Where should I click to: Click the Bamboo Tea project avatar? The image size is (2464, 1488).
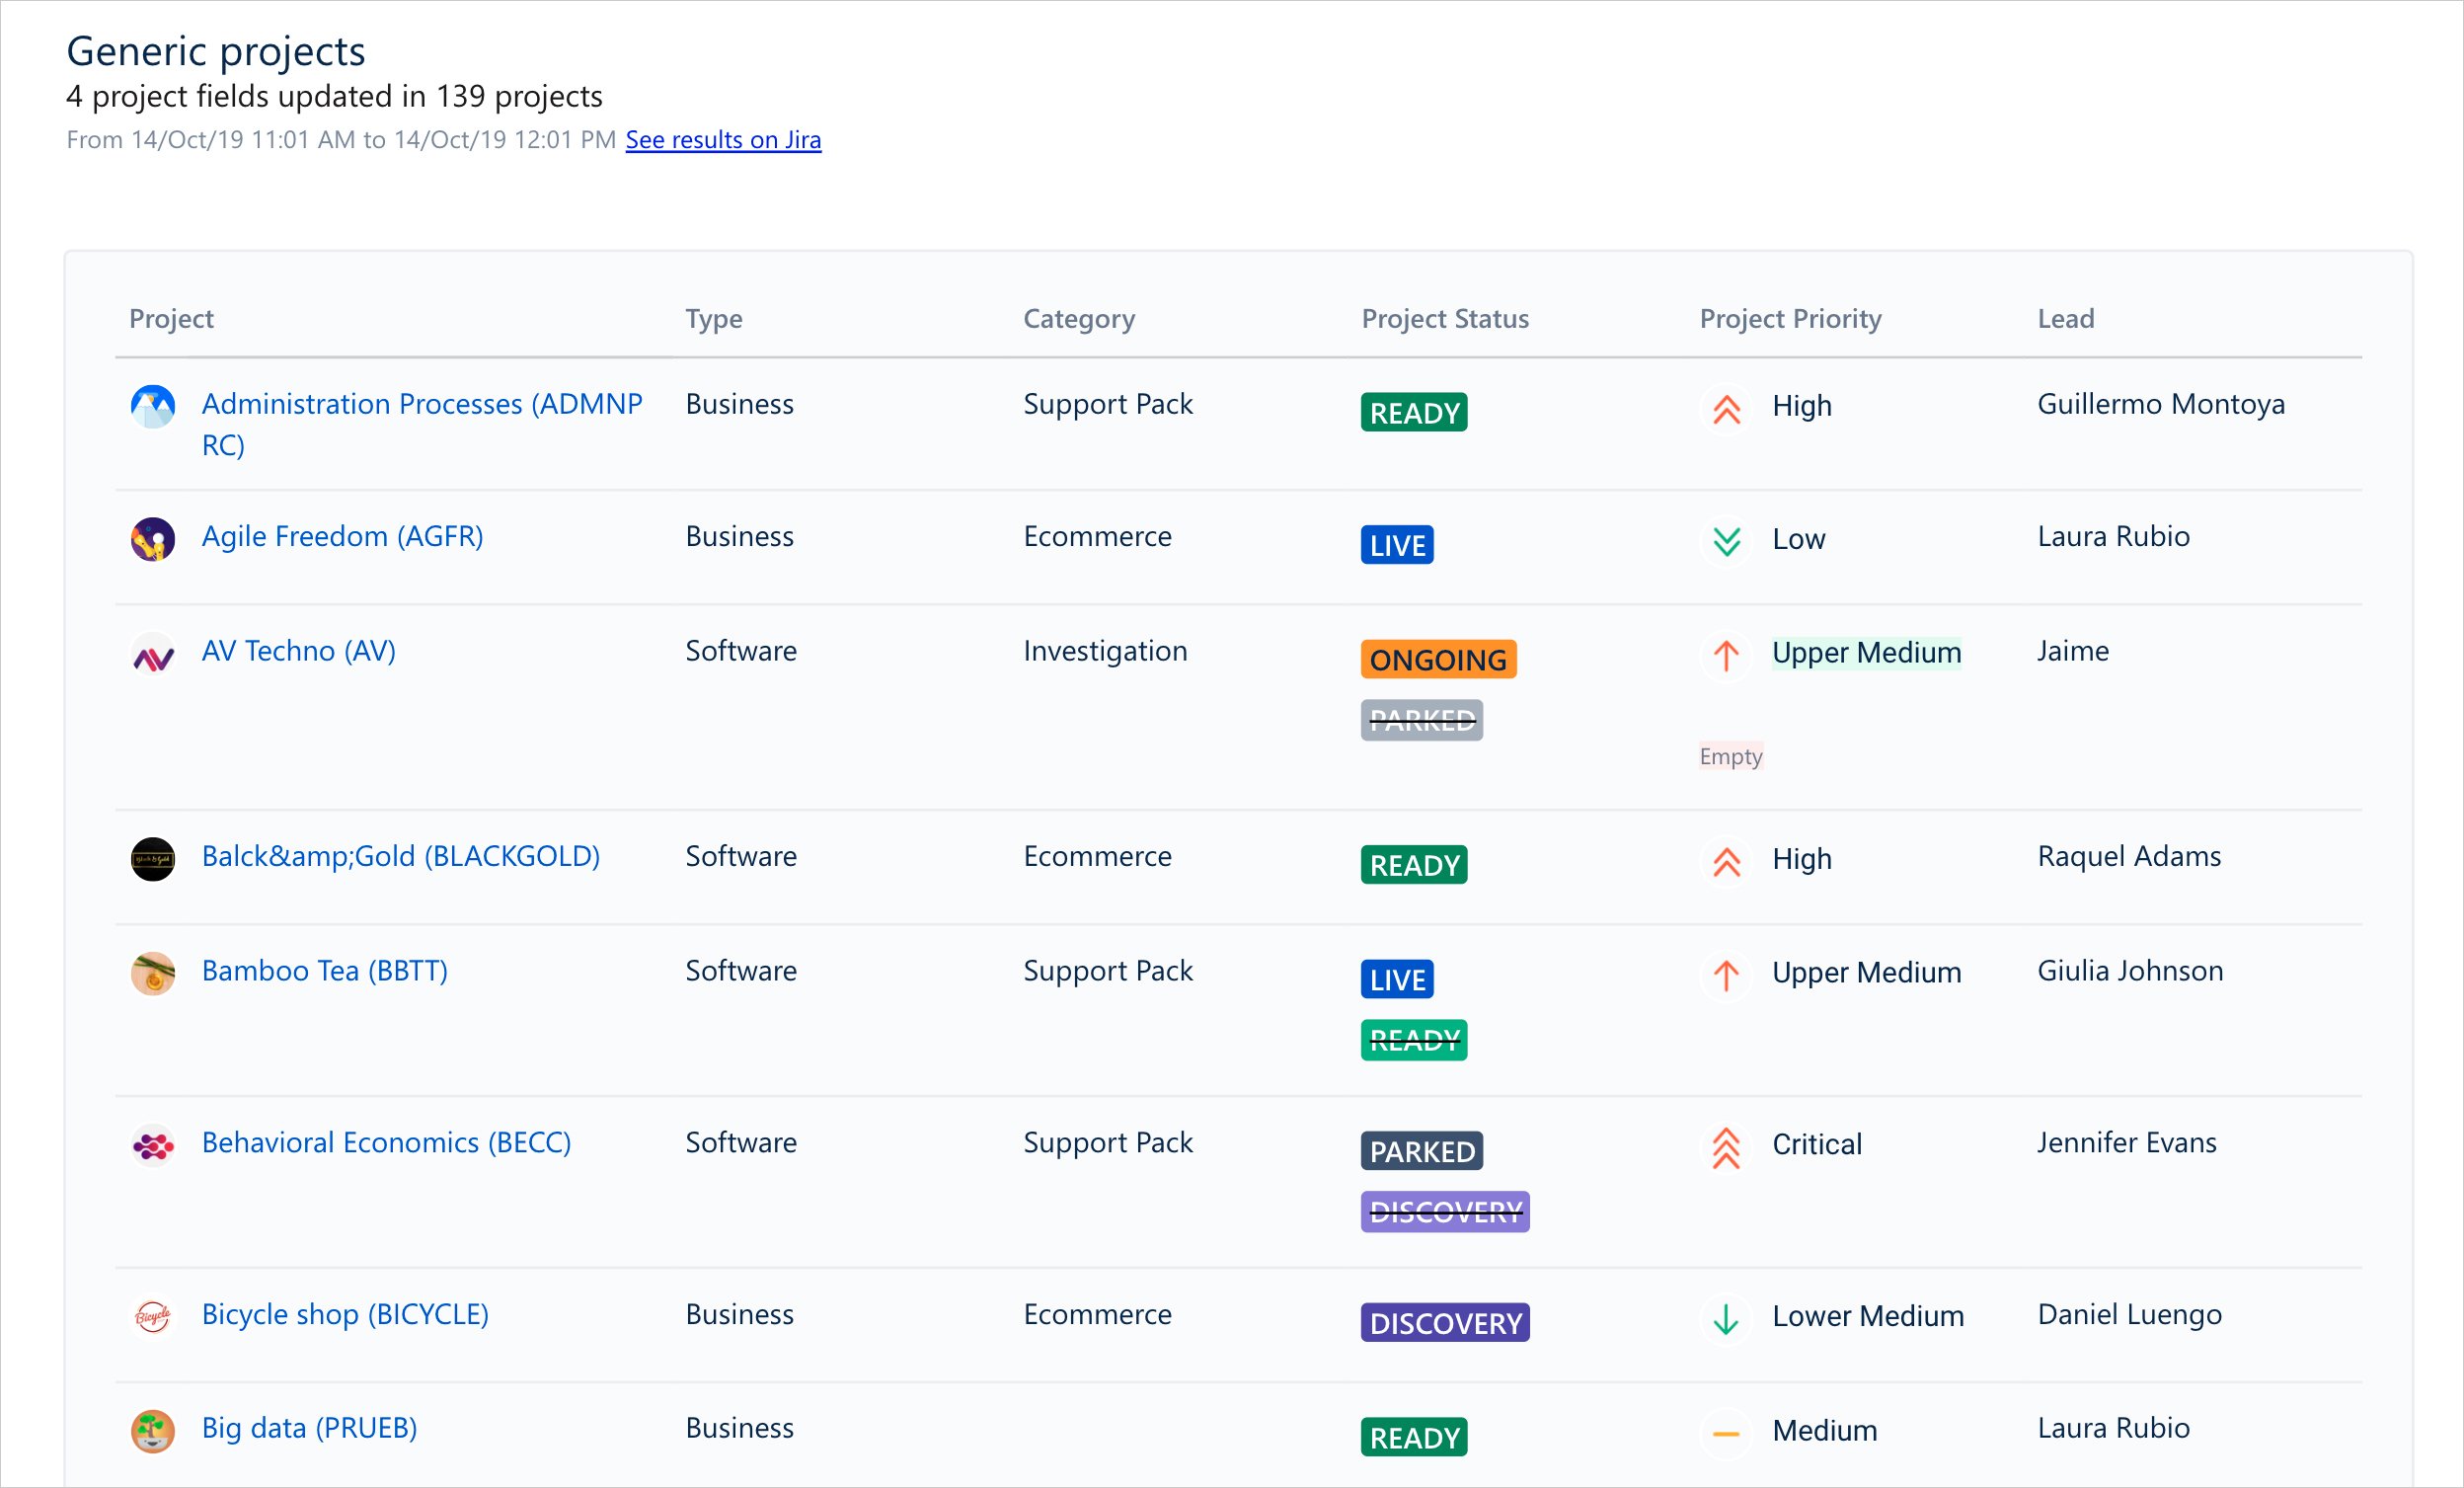pyautogui.click(x=152, y=972)
